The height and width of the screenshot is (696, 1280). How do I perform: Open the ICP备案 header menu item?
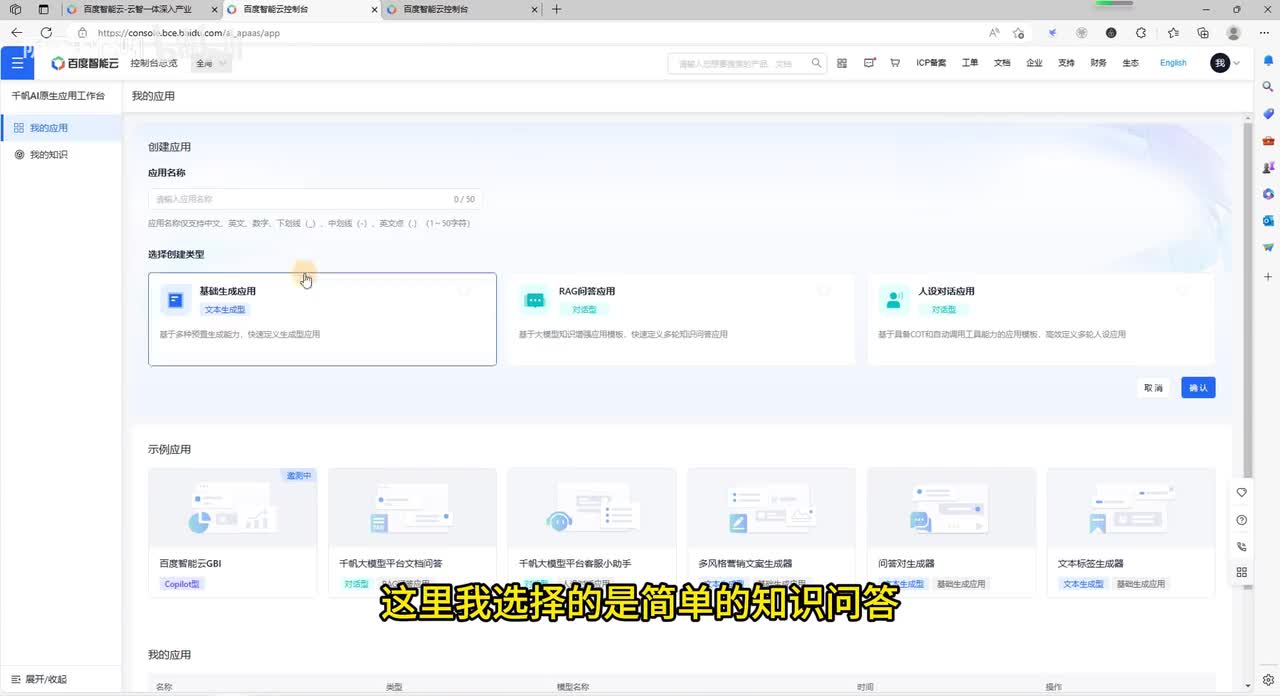coord(931,63)
